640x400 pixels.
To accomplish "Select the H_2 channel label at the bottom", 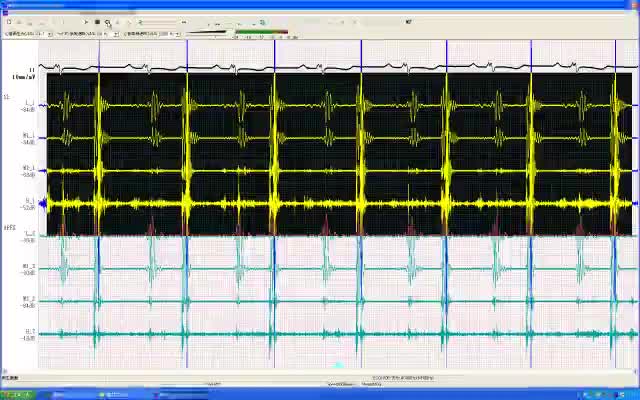I will (x=29, y=331).
